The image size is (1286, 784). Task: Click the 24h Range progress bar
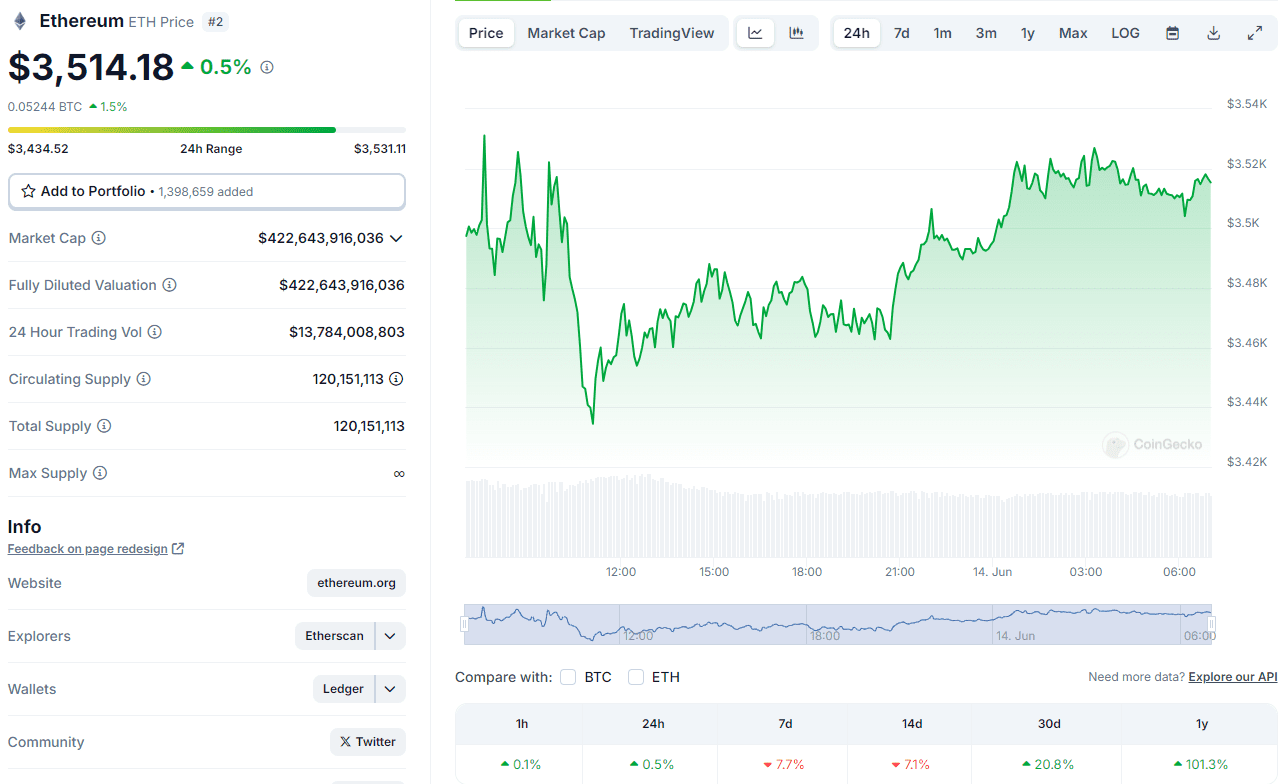pyautogui.click(x=207, y=130)
